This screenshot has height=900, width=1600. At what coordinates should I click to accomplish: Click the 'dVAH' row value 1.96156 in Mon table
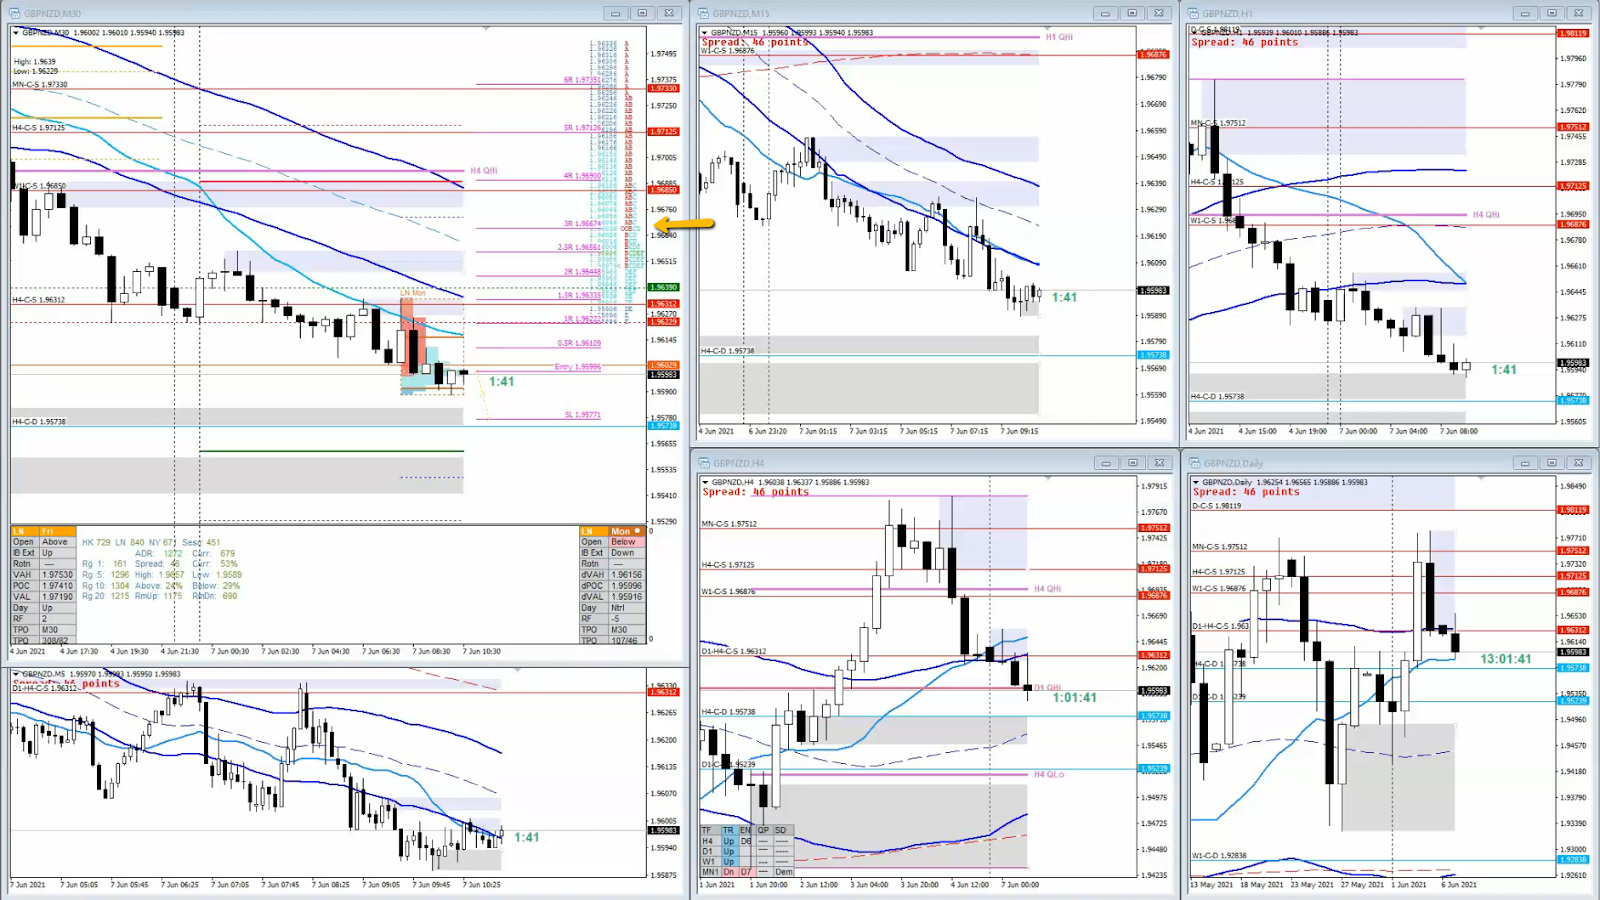point(626,575)
